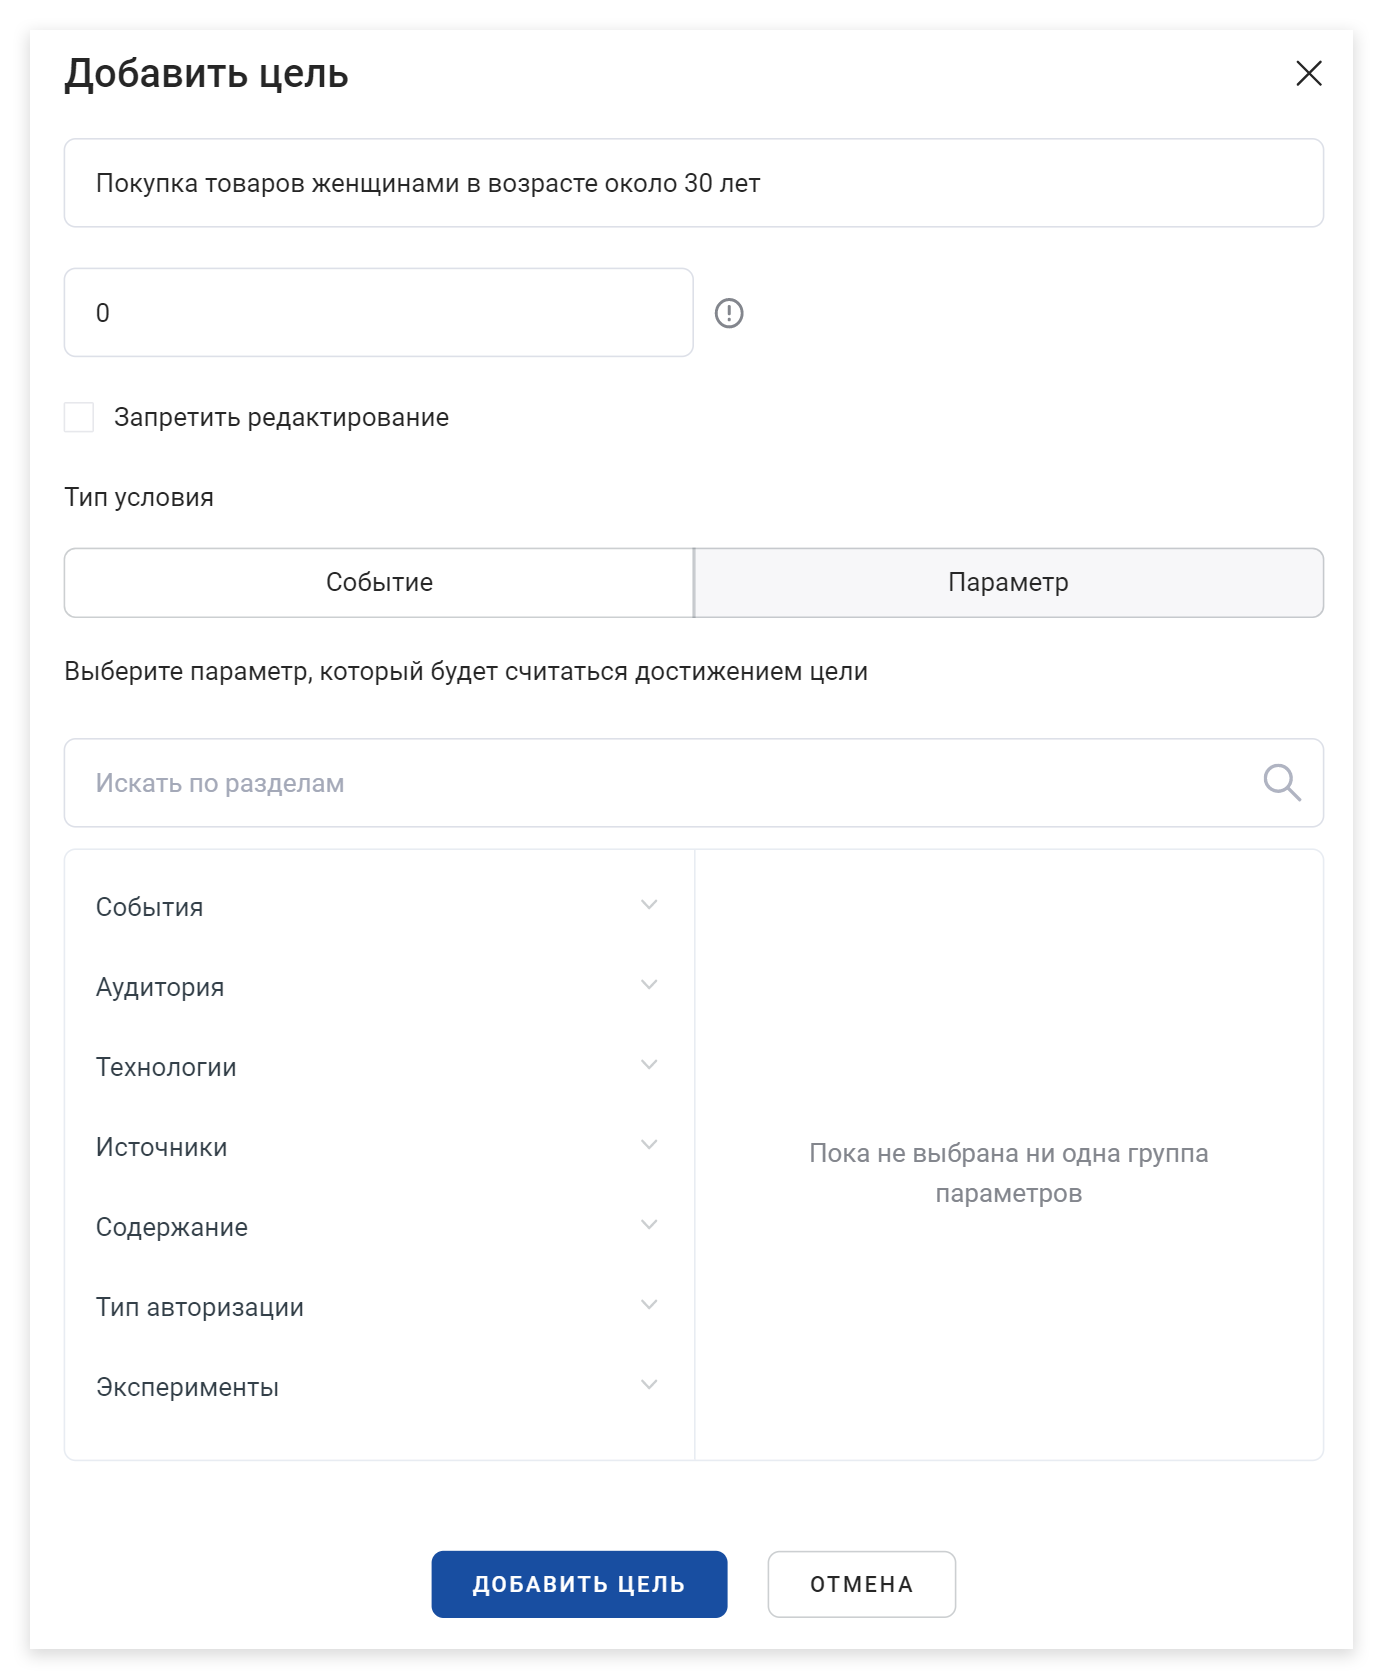Click the ДОБАВИТЬ ЦЕЛЬ button

[579, 1584]
